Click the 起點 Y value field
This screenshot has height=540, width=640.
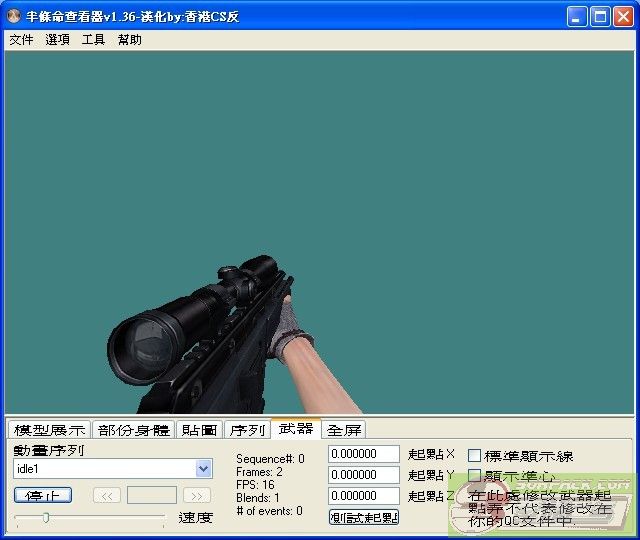[363, 475]
